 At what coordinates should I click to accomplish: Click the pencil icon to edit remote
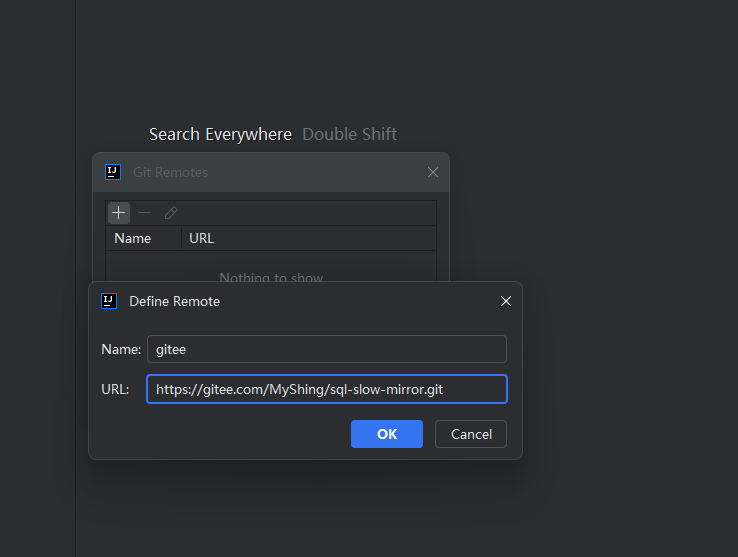tap(171, 213)
